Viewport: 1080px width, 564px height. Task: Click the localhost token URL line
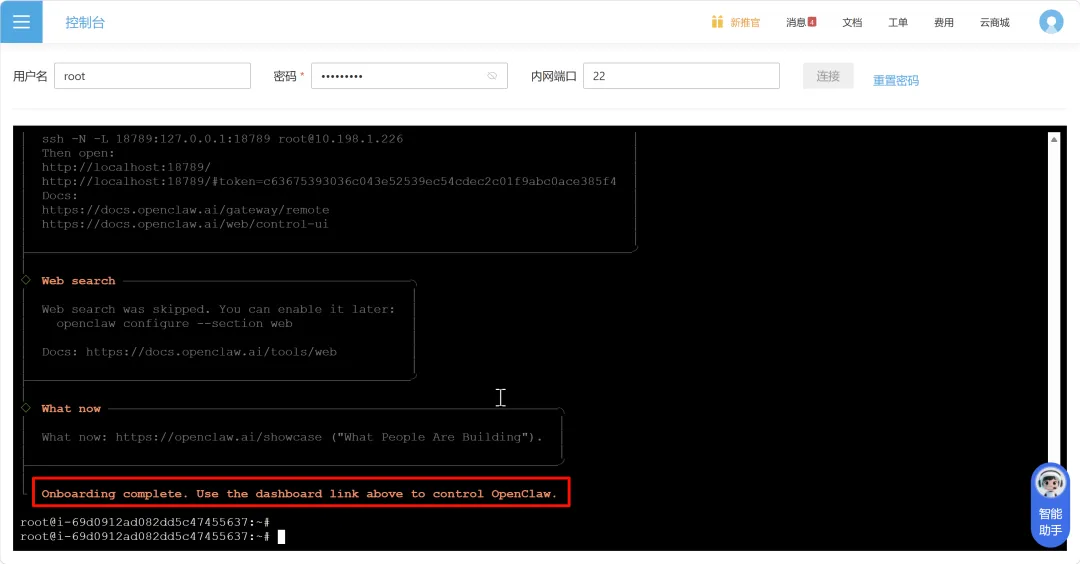pos(329,182)
